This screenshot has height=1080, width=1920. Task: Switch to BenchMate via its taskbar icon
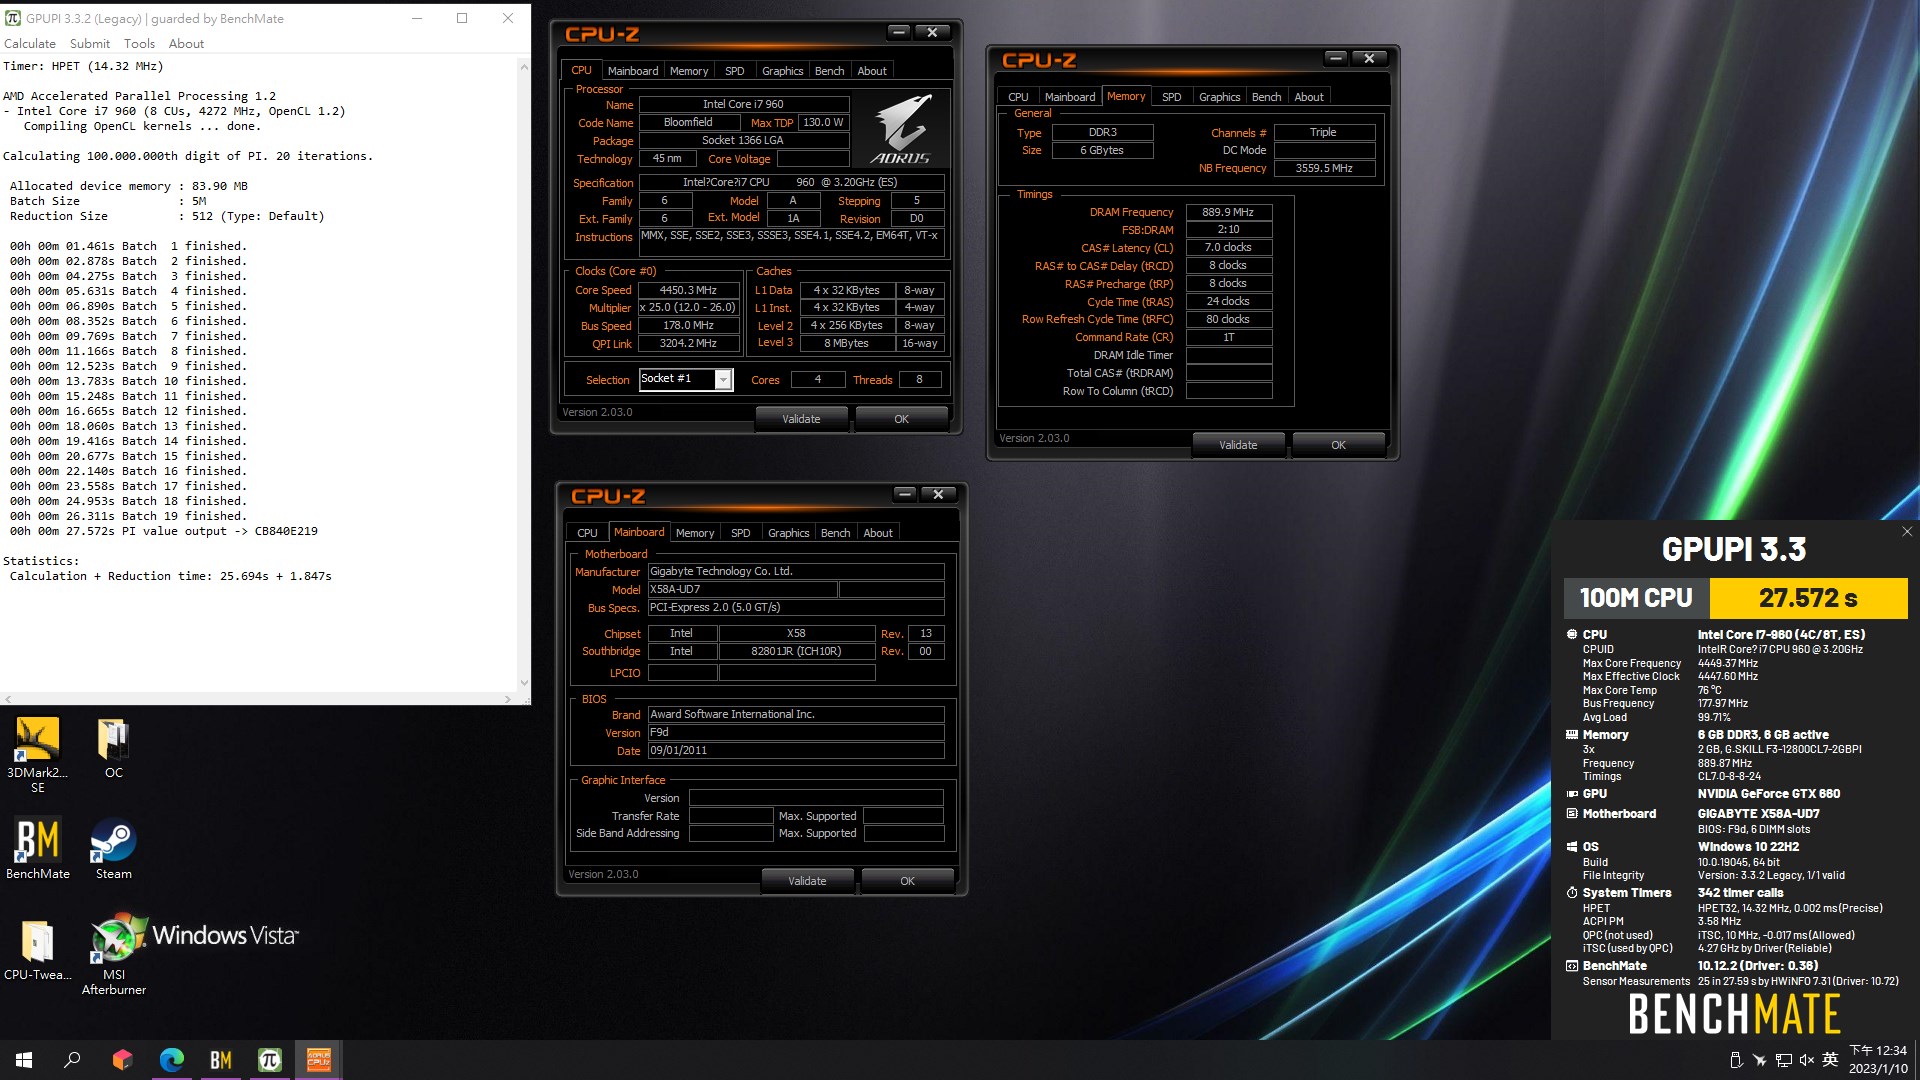pos(221,1060)
